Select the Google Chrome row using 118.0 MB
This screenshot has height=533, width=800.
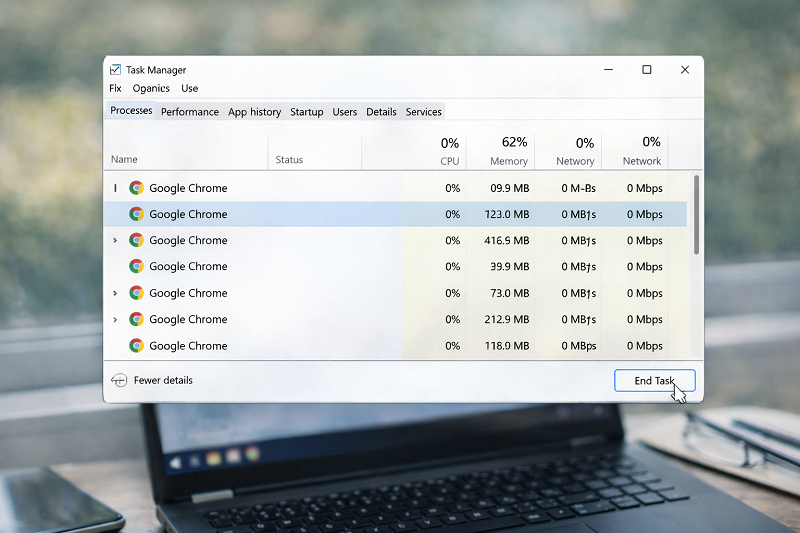pyautogui.click(x=395, y=346)
